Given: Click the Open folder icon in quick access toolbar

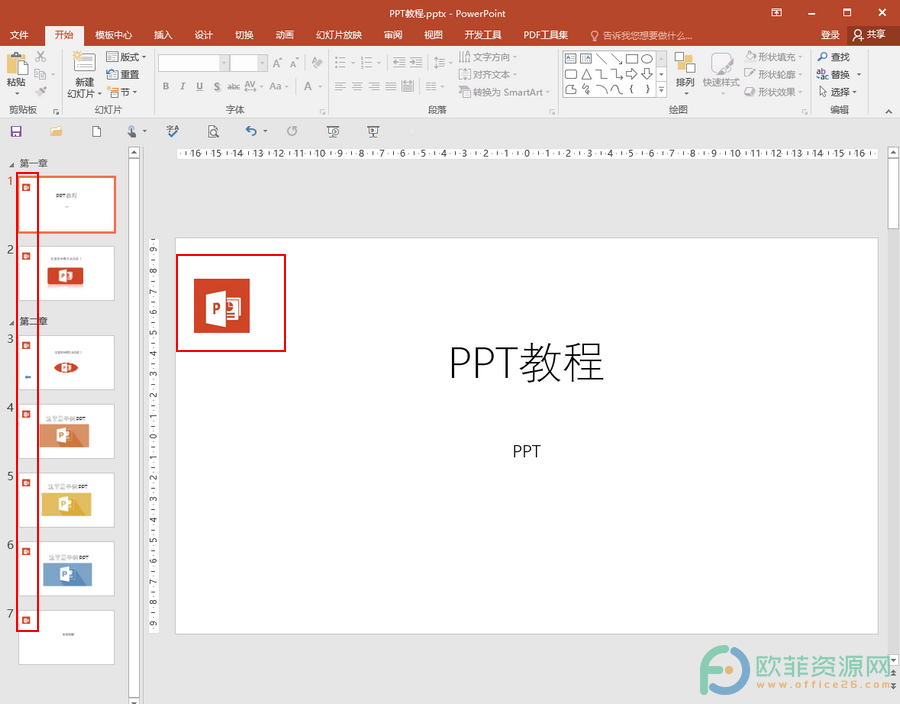Looking at the screenshot, I should point(56,131).
